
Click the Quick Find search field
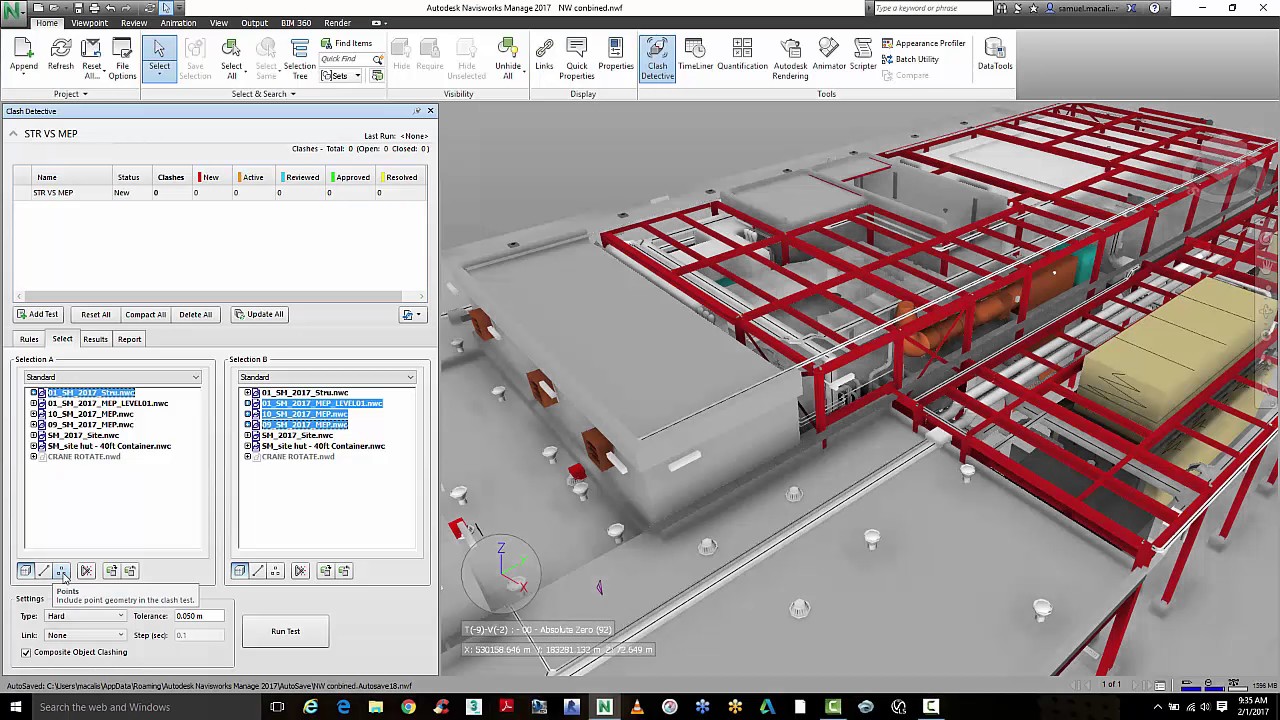(345, 59)
